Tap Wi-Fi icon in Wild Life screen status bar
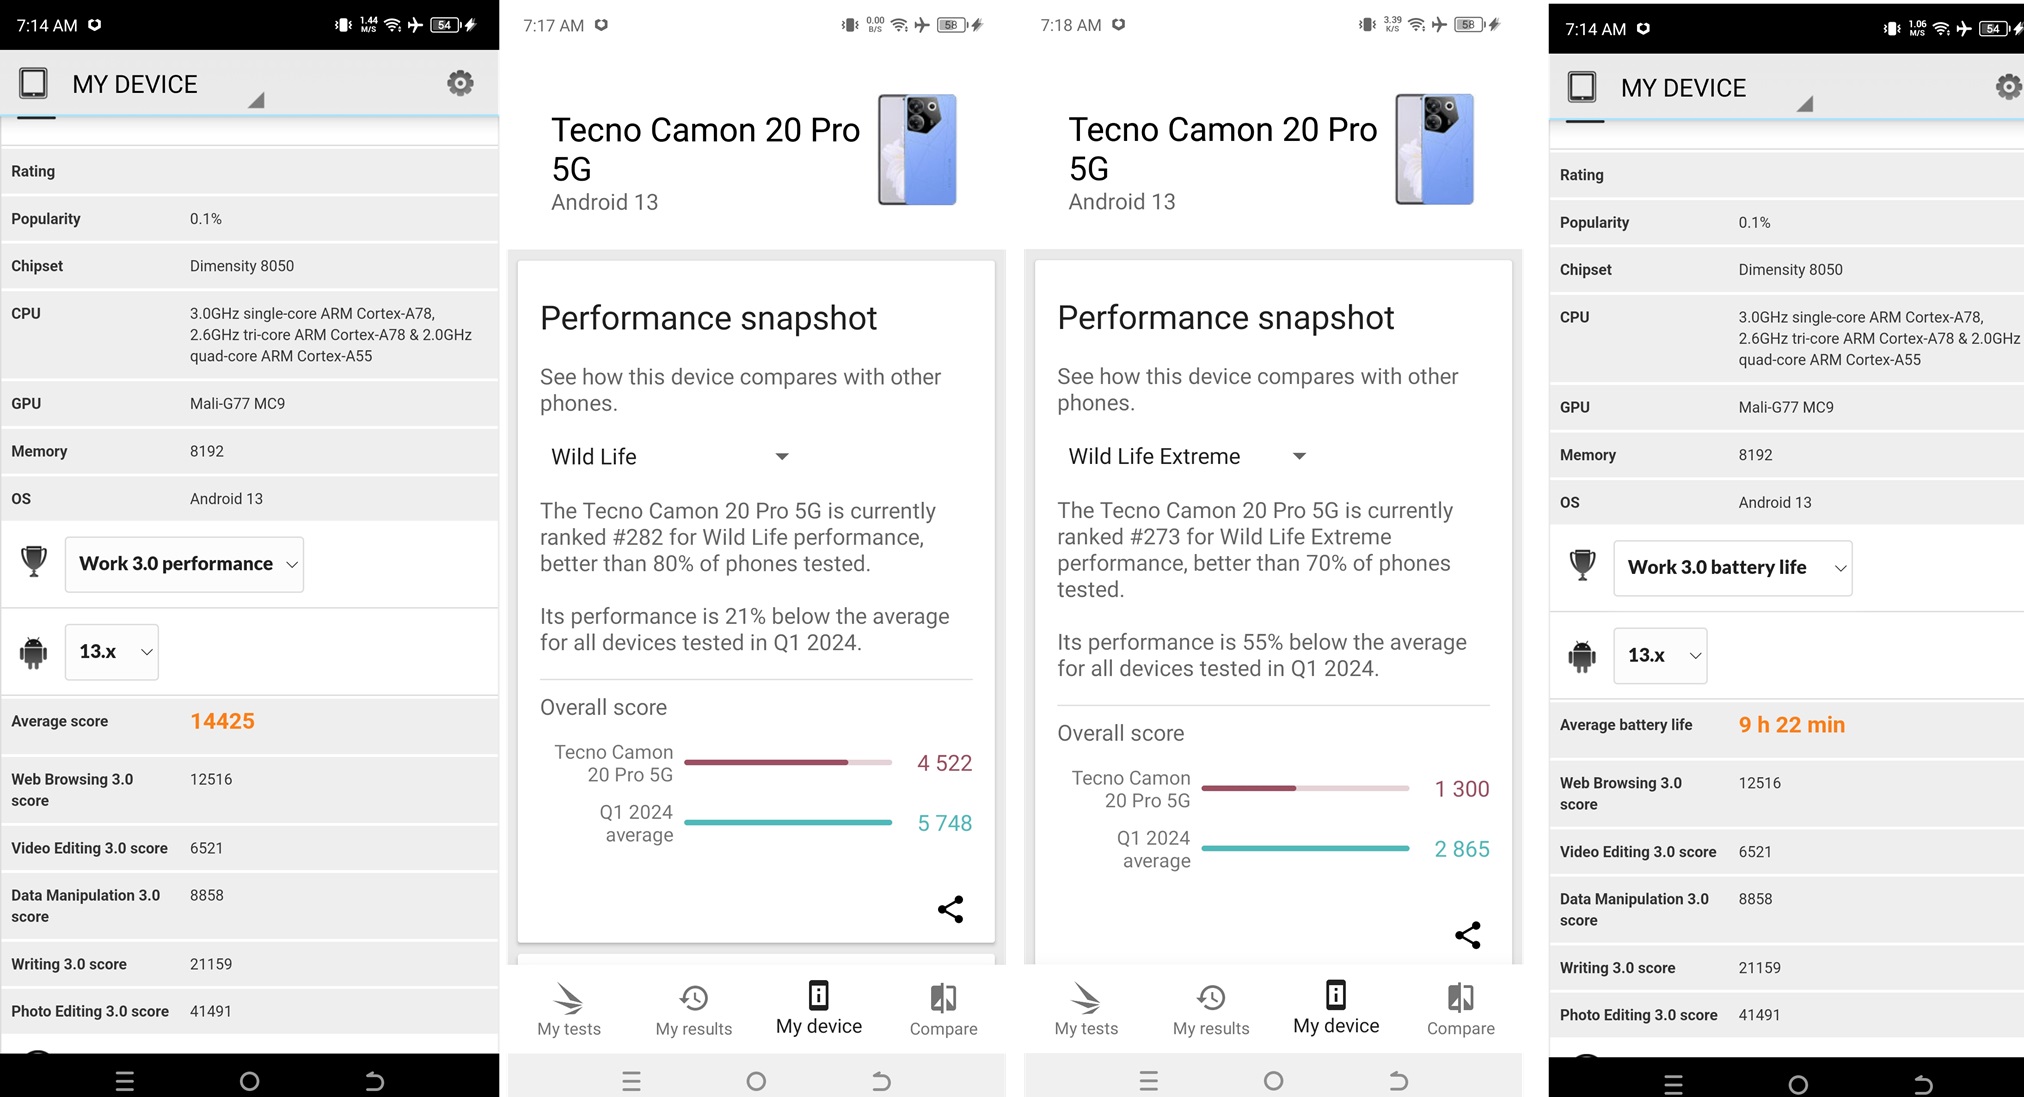The width and height of the screenshot is (2024, 1097). (900, 25)
